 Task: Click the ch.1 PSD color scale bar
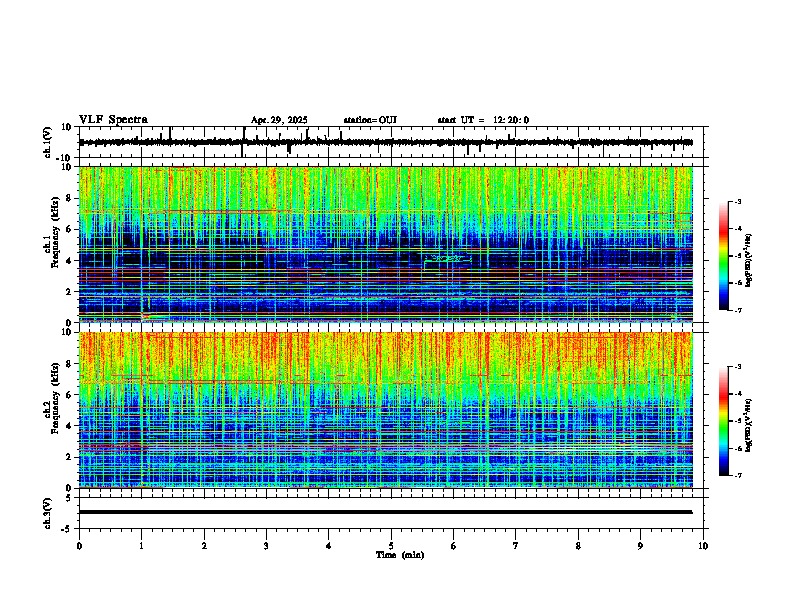724,256
